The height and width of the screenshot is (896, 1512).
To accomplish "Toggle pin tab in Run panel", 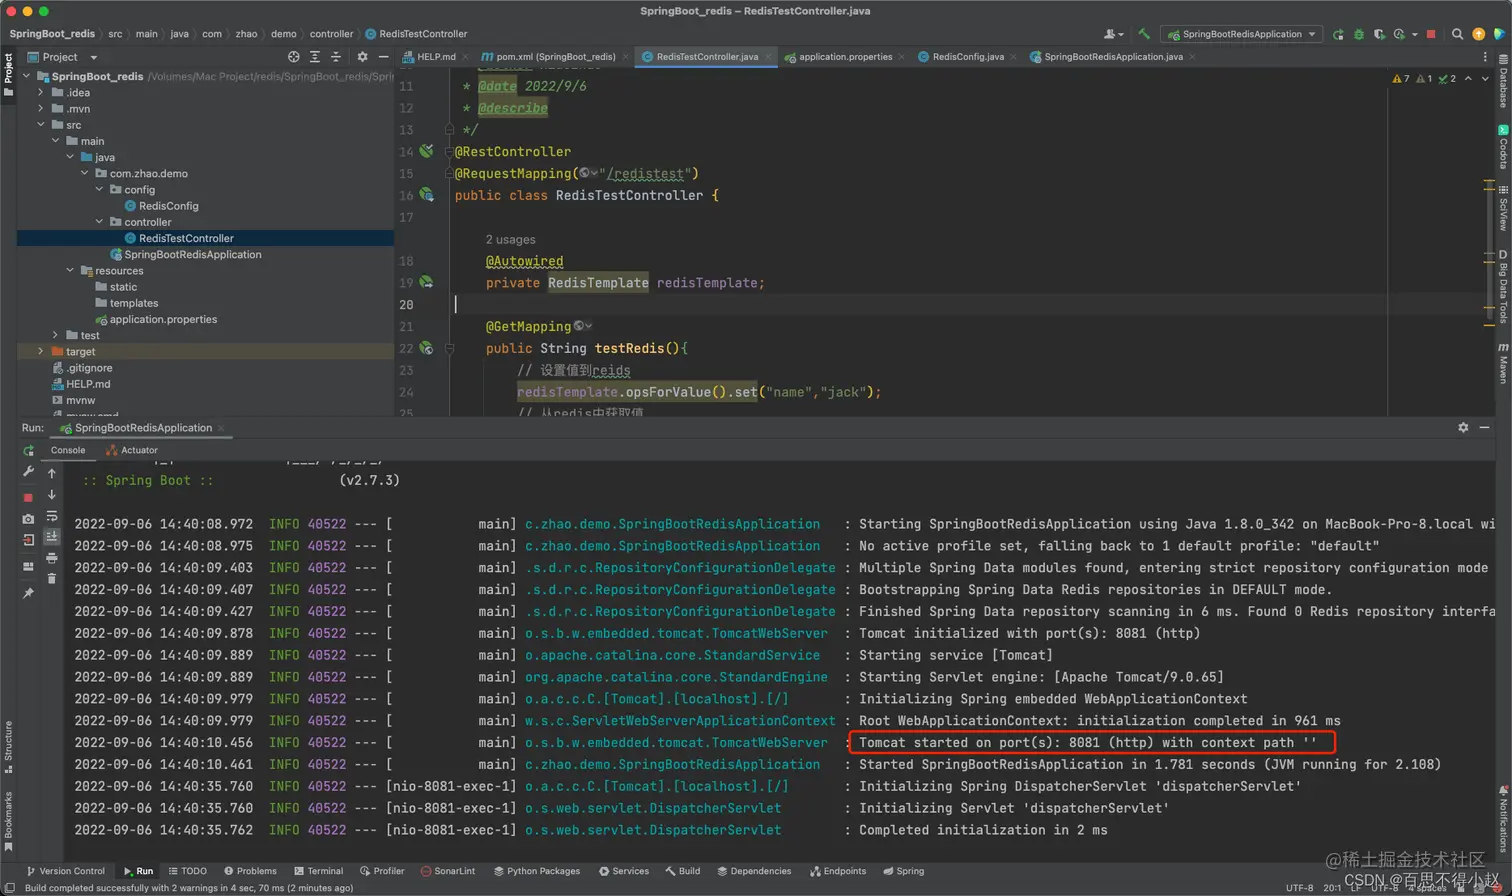I will [x=28, y=593].
